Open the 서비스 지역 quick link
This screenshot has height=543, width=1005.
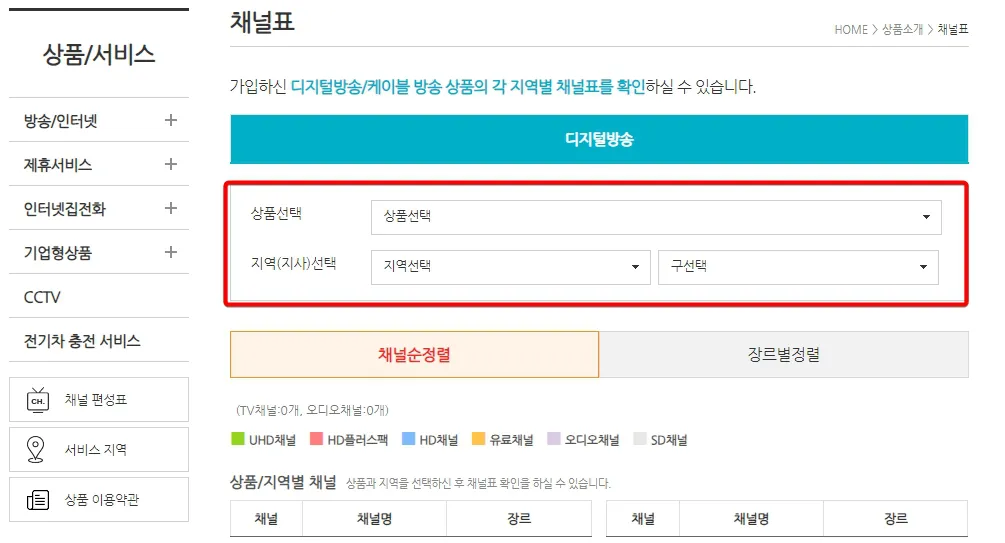click(x=99, y=449)
